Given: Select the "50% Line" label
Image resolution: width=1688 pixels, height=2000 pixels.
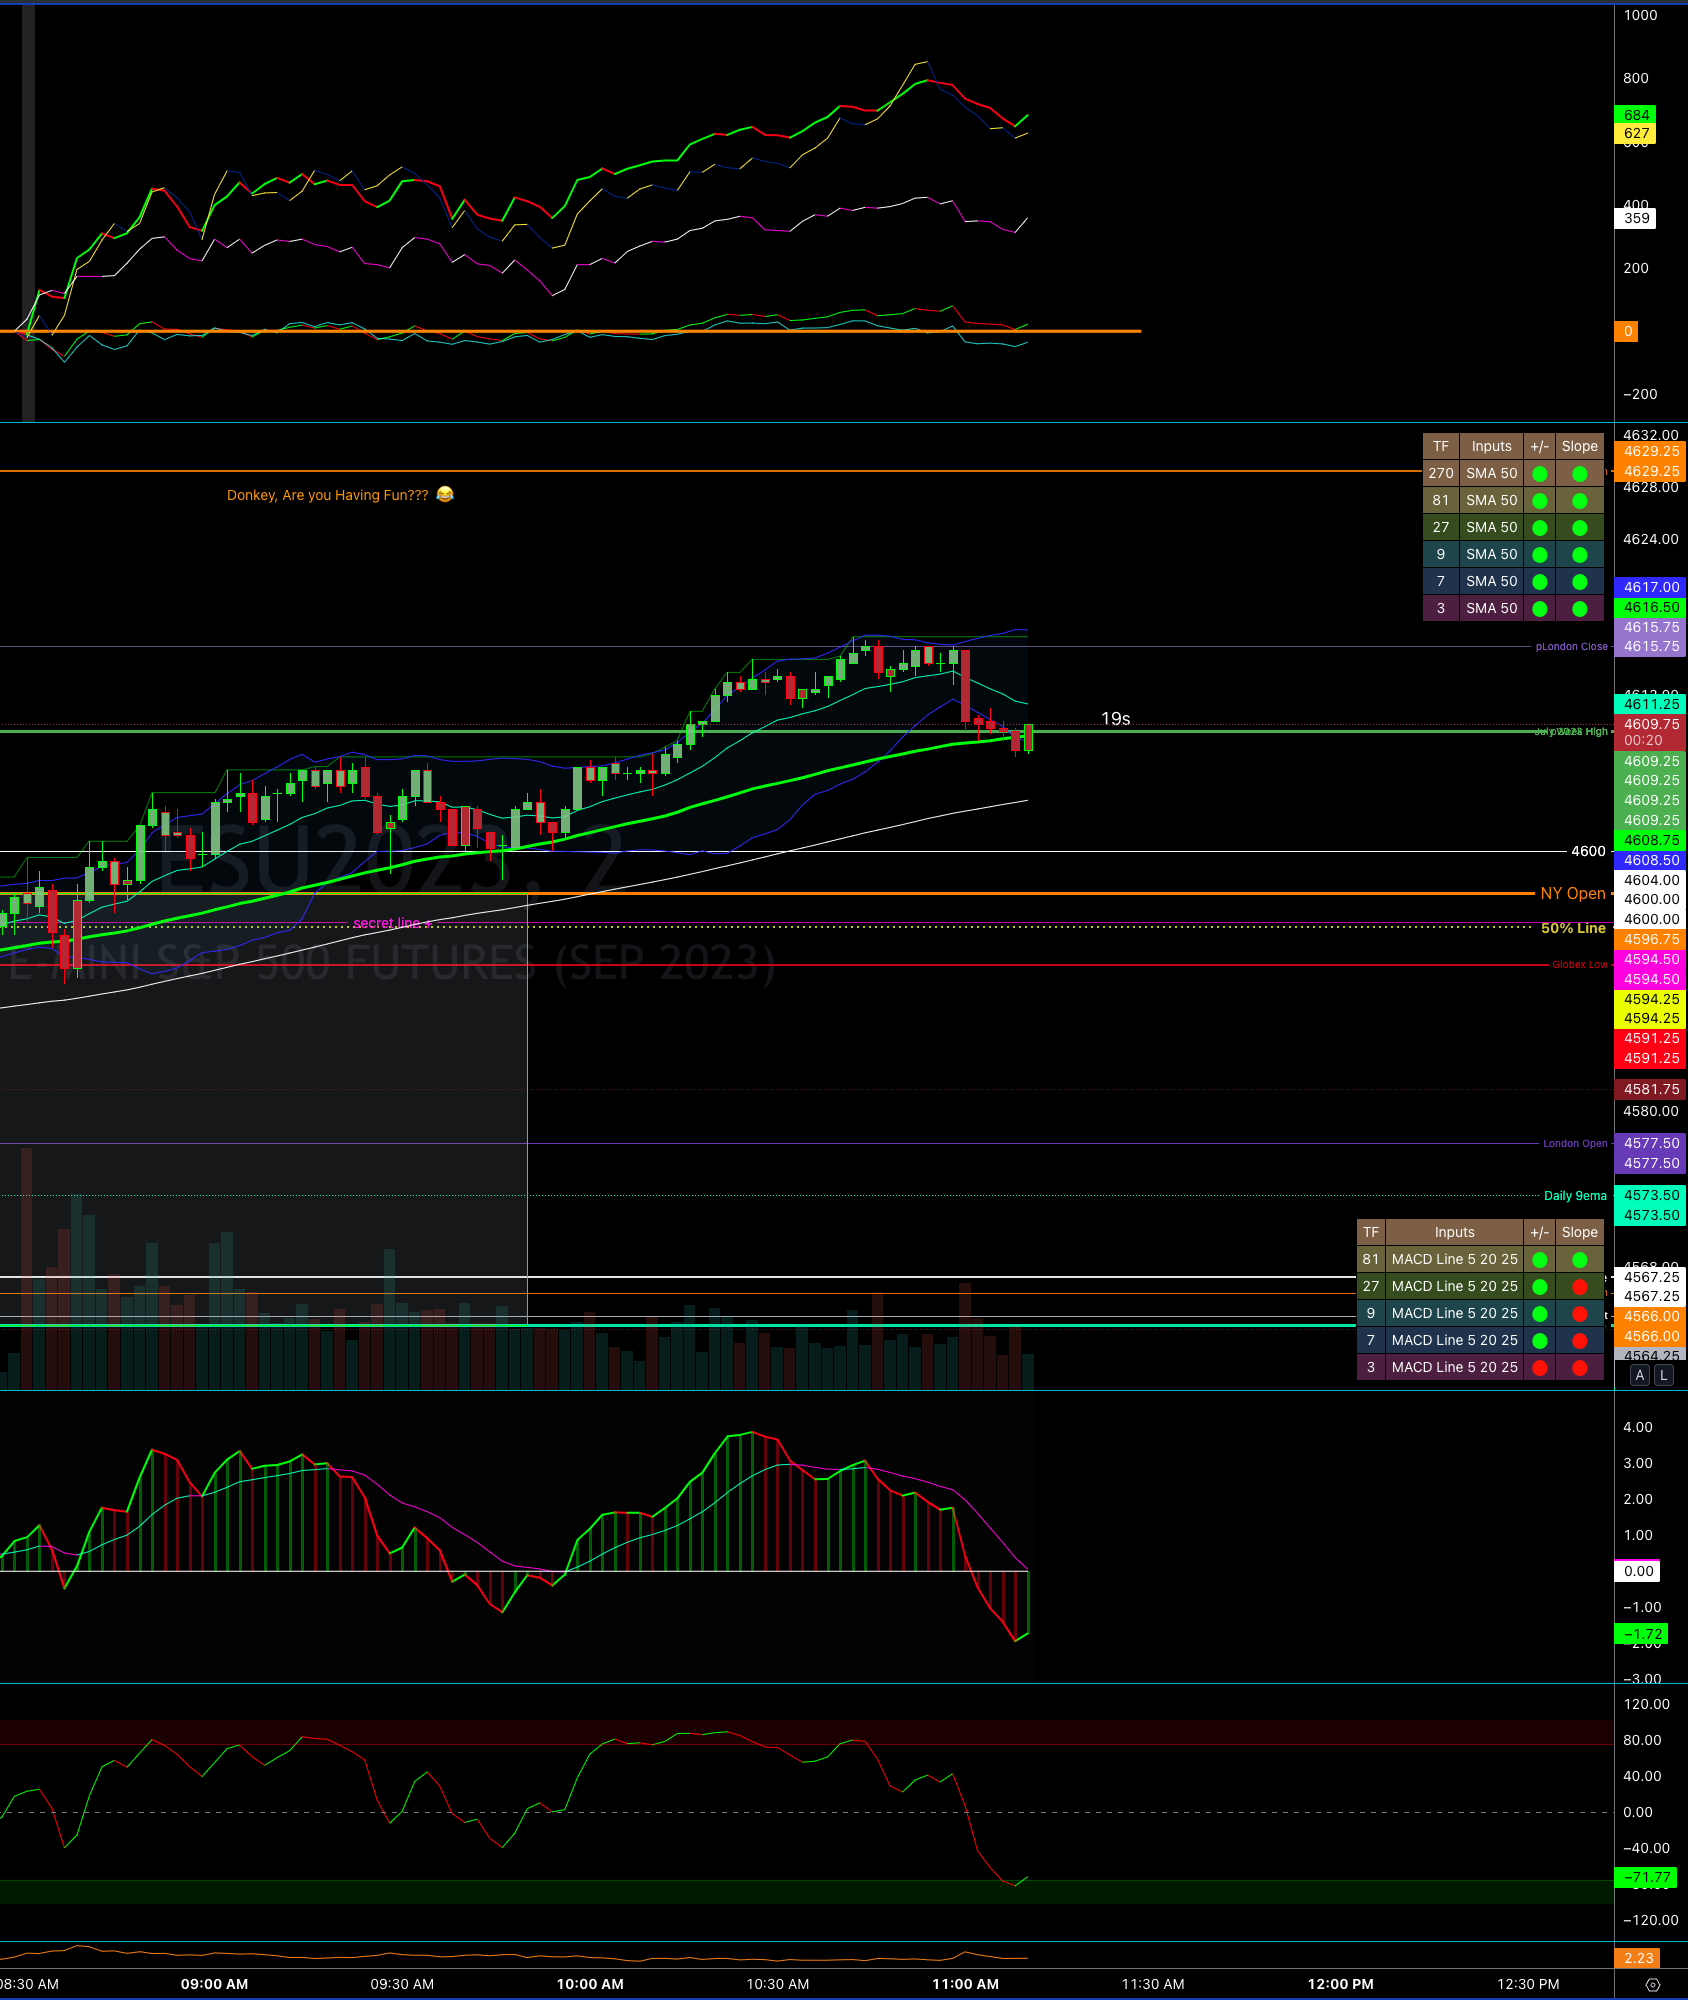Looking at the screenshot, I should coord(1573,928).
